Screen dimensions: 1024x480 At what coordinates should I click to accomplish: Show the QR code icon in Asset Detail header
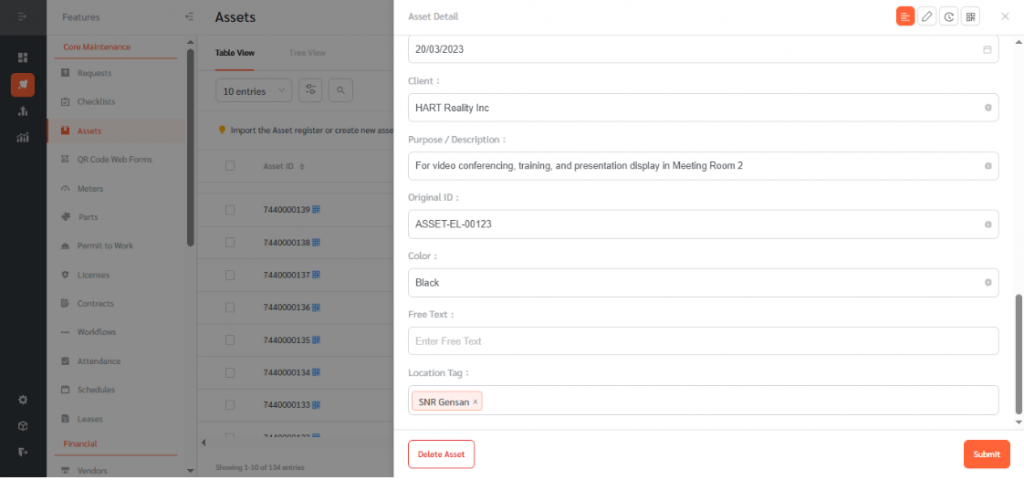click(x=970, y=17)
